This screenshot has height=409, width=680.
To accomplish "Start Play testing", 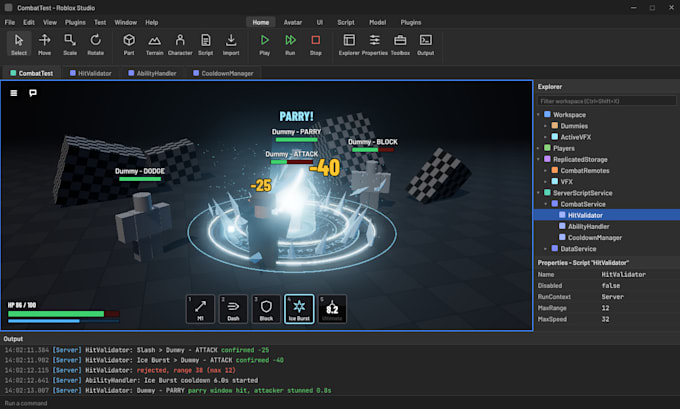I will [x=265, y=44].
